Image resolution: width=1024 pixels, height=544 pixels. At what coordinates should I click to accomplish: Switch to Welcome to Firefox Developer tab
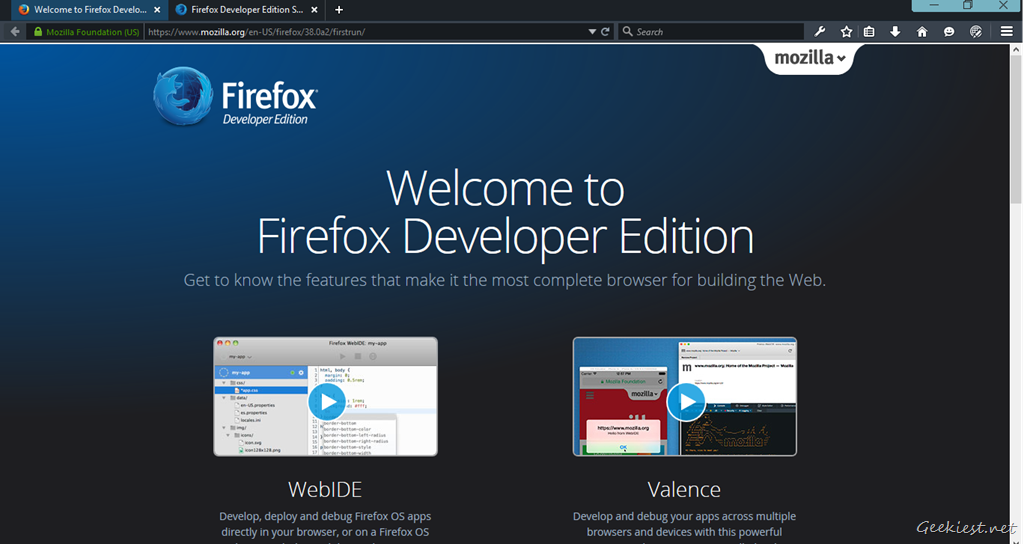83,9
